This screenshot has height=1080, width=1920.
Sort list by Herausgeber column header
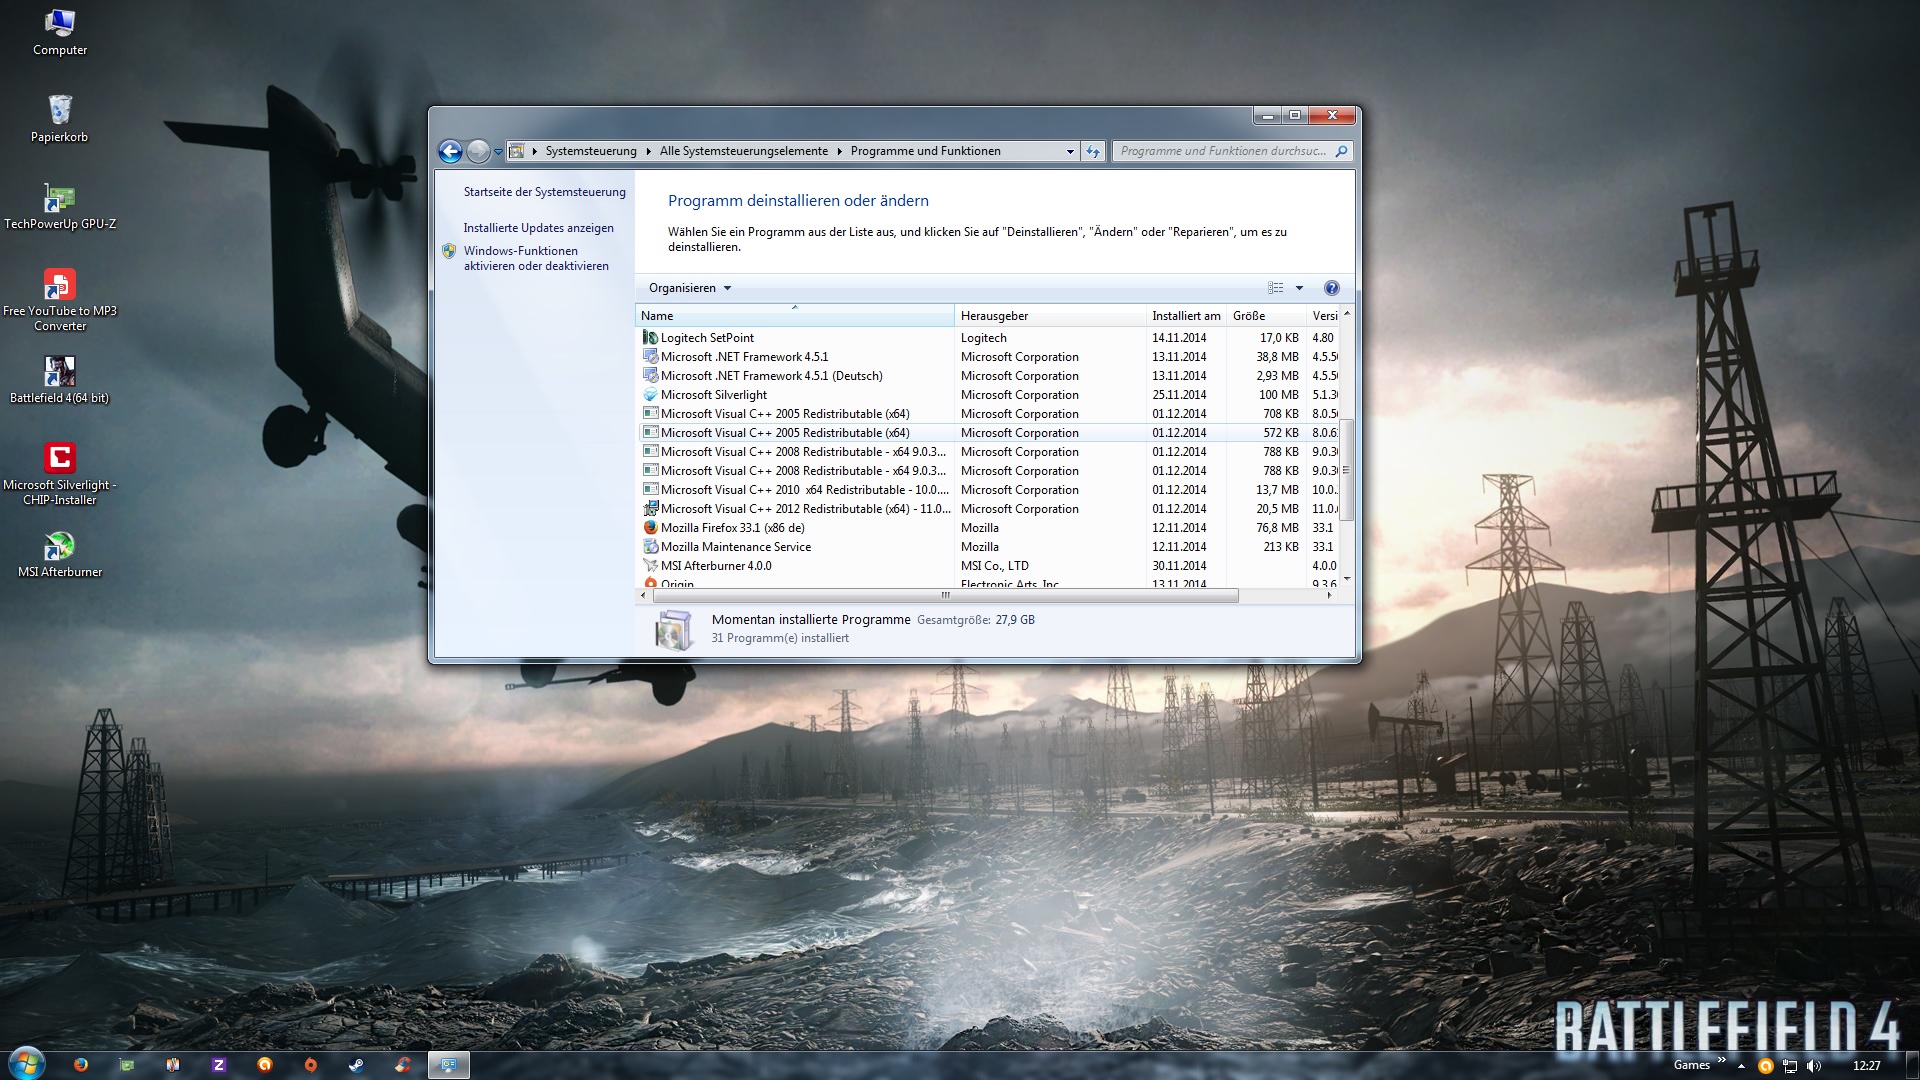coord(1050,316)
